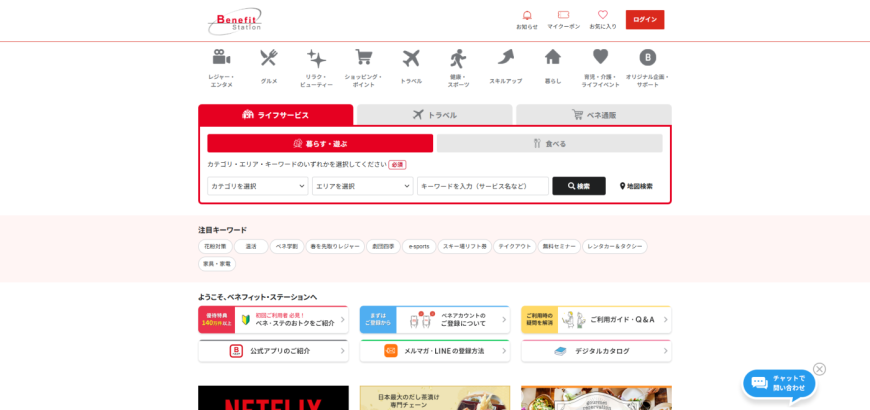Open 育児・介護・ライフイベント heart category
870x410 pixels.
pos(600,68)
